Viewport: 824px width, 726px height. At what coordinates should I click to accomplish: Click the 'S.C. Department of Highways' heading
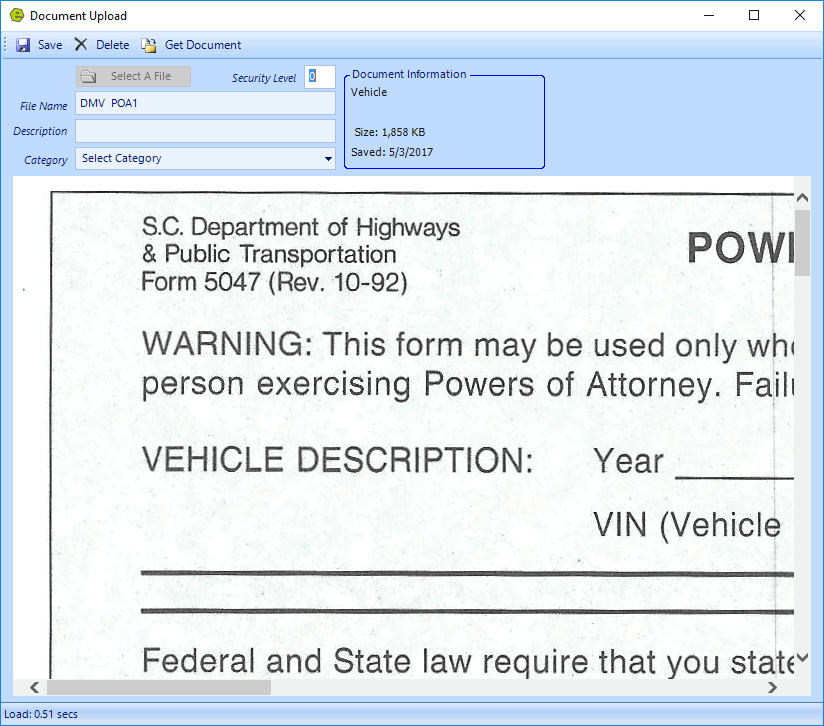coord(301,227)
